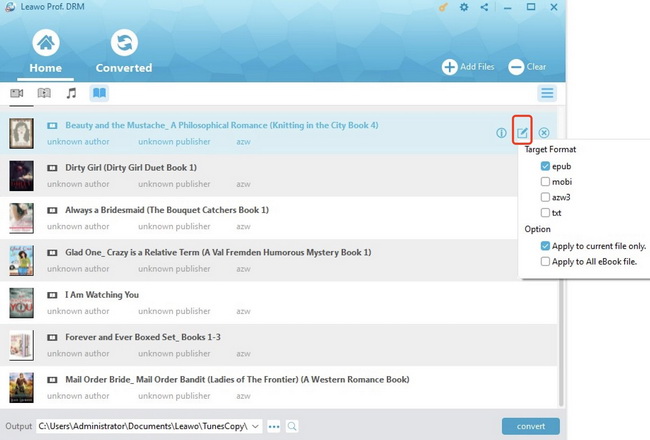Click book icon beside Always a Bridesmaid
The width and height of the screenshot is (650, 440).
click(x=52, y=210)
